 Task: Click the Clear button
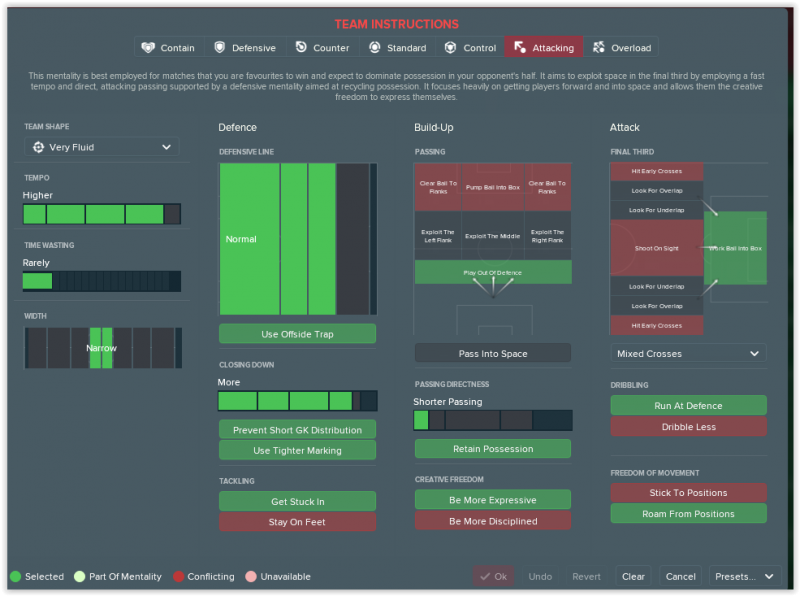(x=633, y=577)
